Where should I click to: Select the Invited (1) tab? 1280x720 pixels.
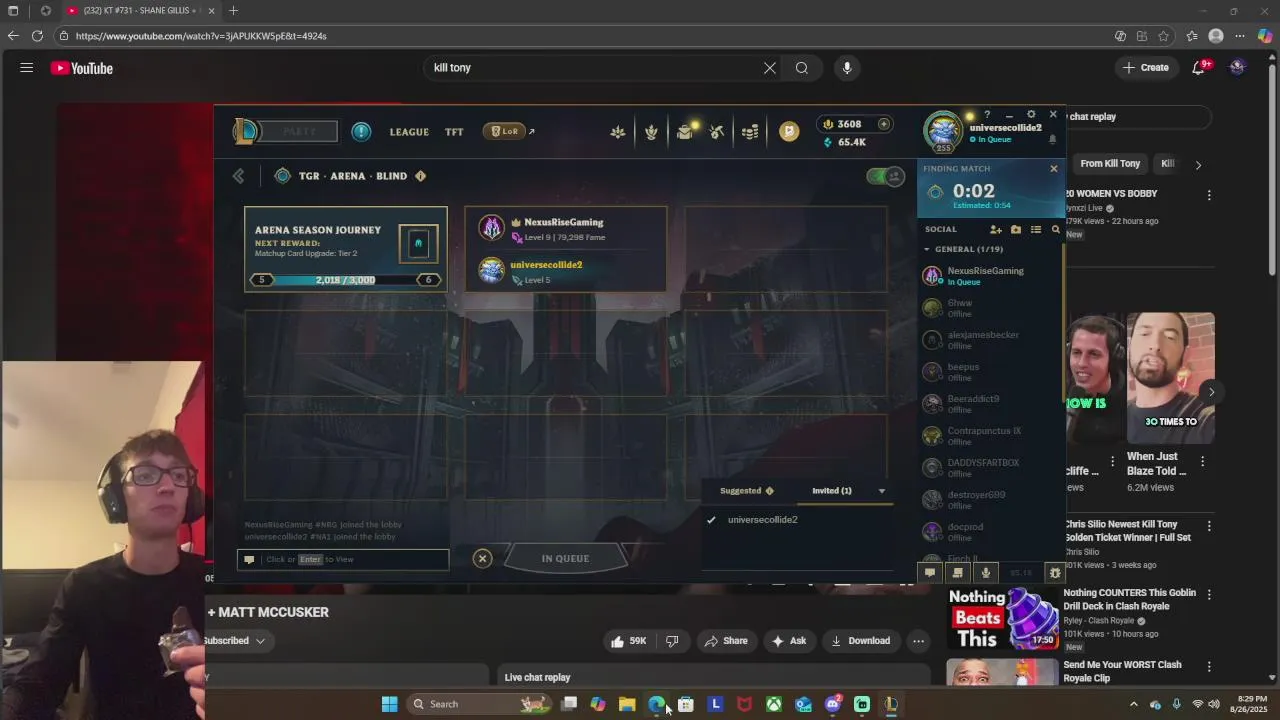(x=832, y=491)
